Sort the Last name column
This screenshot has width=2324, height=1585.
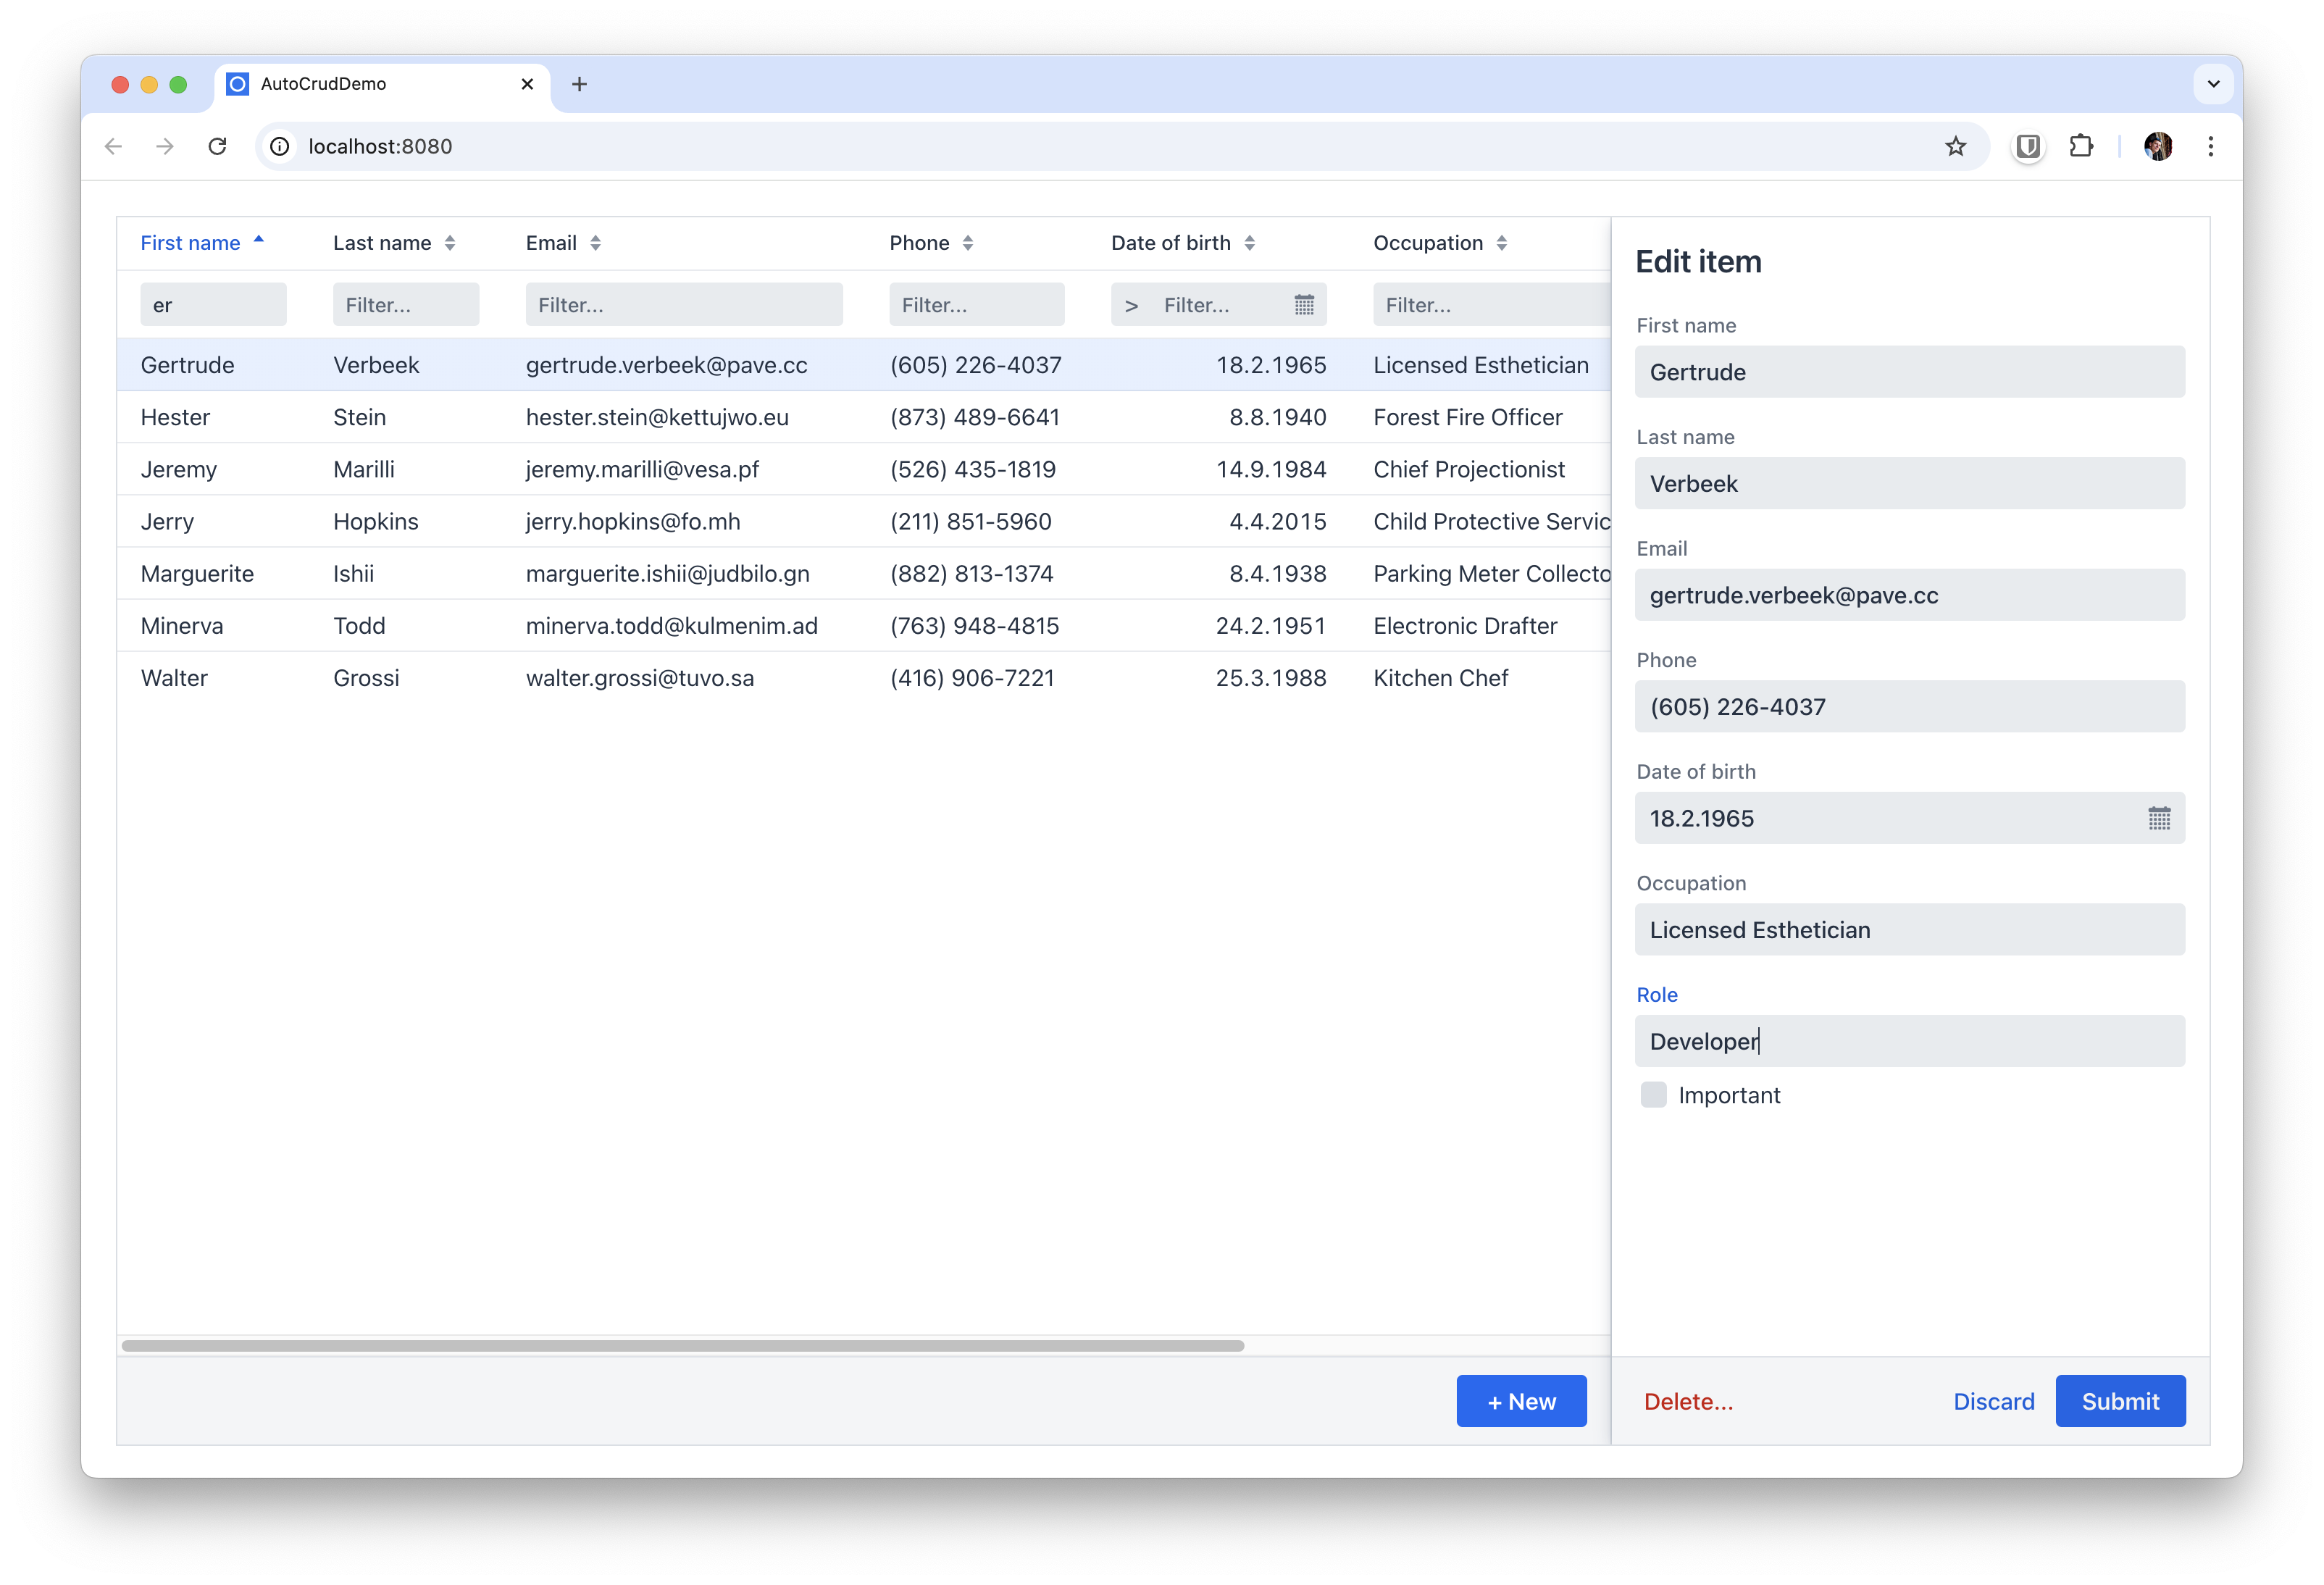450,242
